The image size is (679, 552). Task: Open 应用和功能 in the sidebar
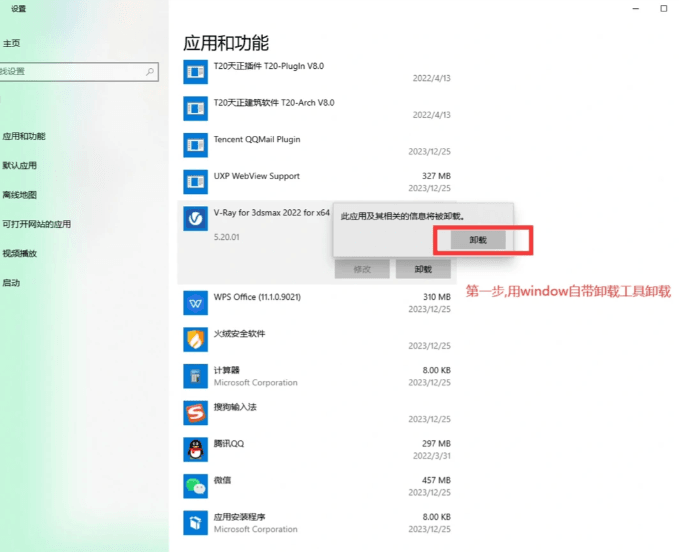click(24, 136)
